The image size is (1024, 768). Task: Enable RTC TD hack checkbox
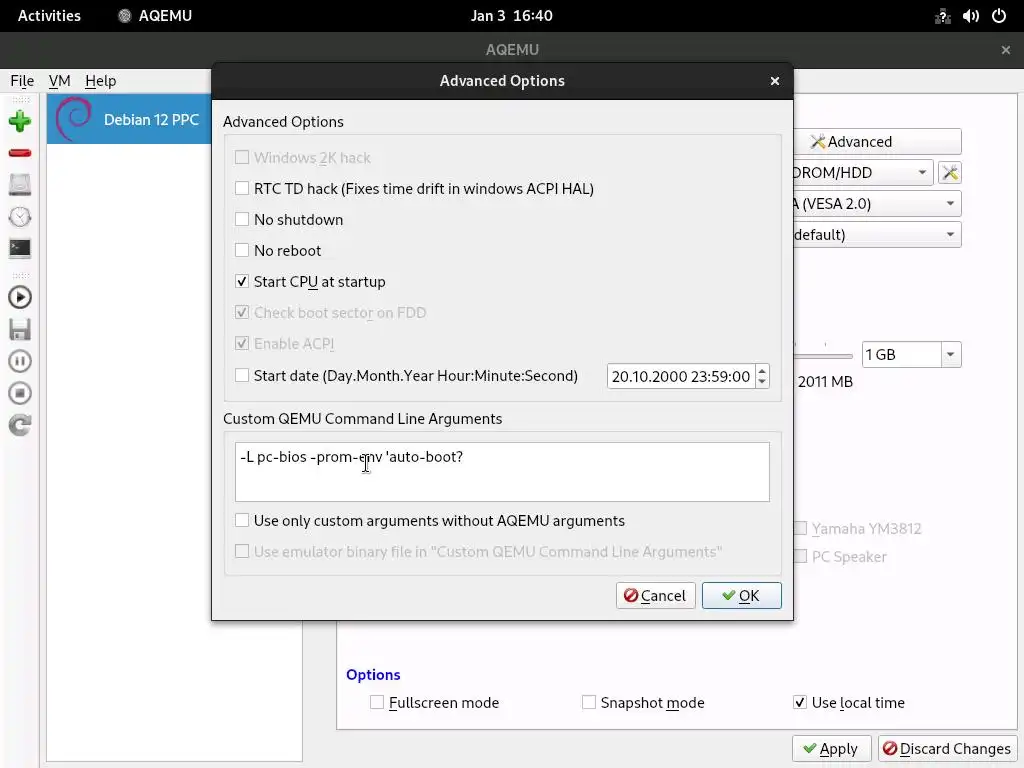pyautogui.click(x=242, y=189)
